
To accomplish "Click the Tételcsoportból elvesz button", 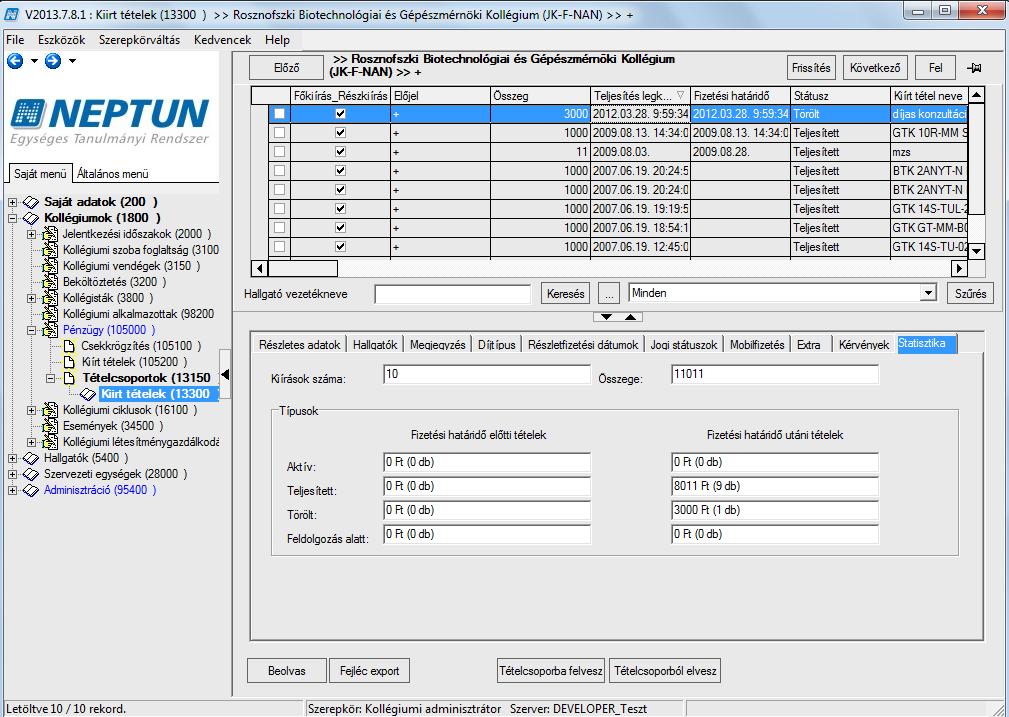I will (665, 671).
